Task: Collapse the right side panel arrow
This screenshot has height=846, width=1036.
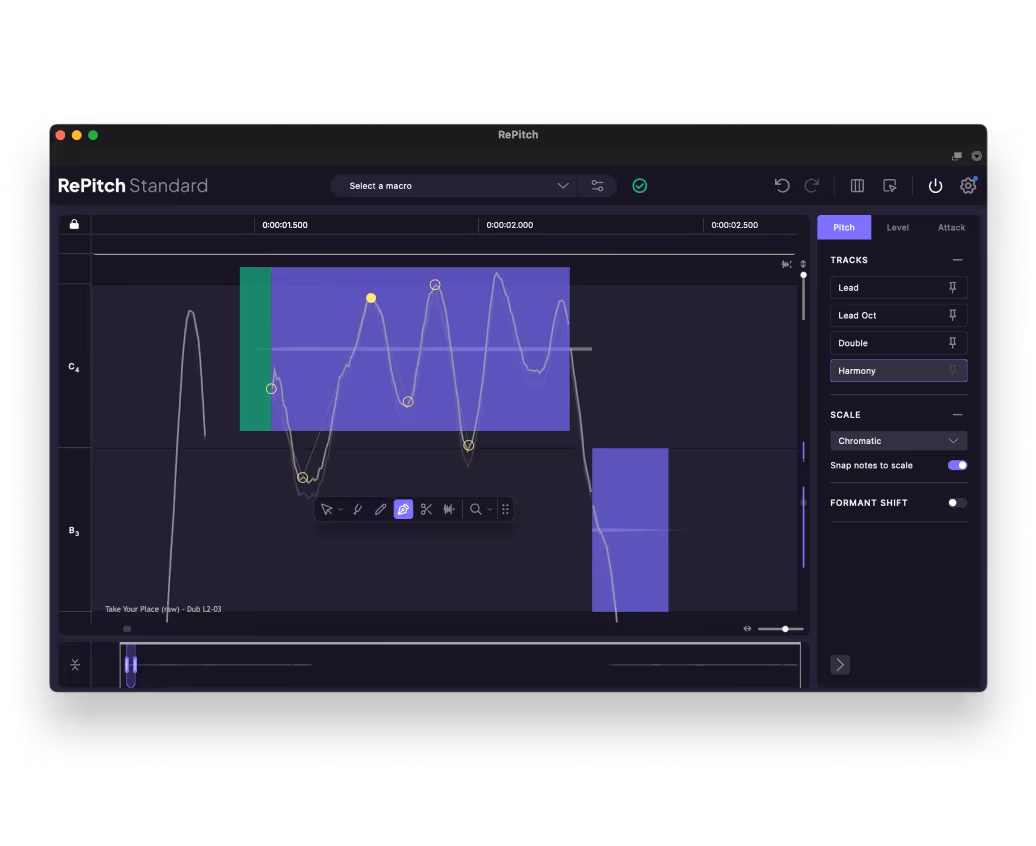Action: point(840,665)
